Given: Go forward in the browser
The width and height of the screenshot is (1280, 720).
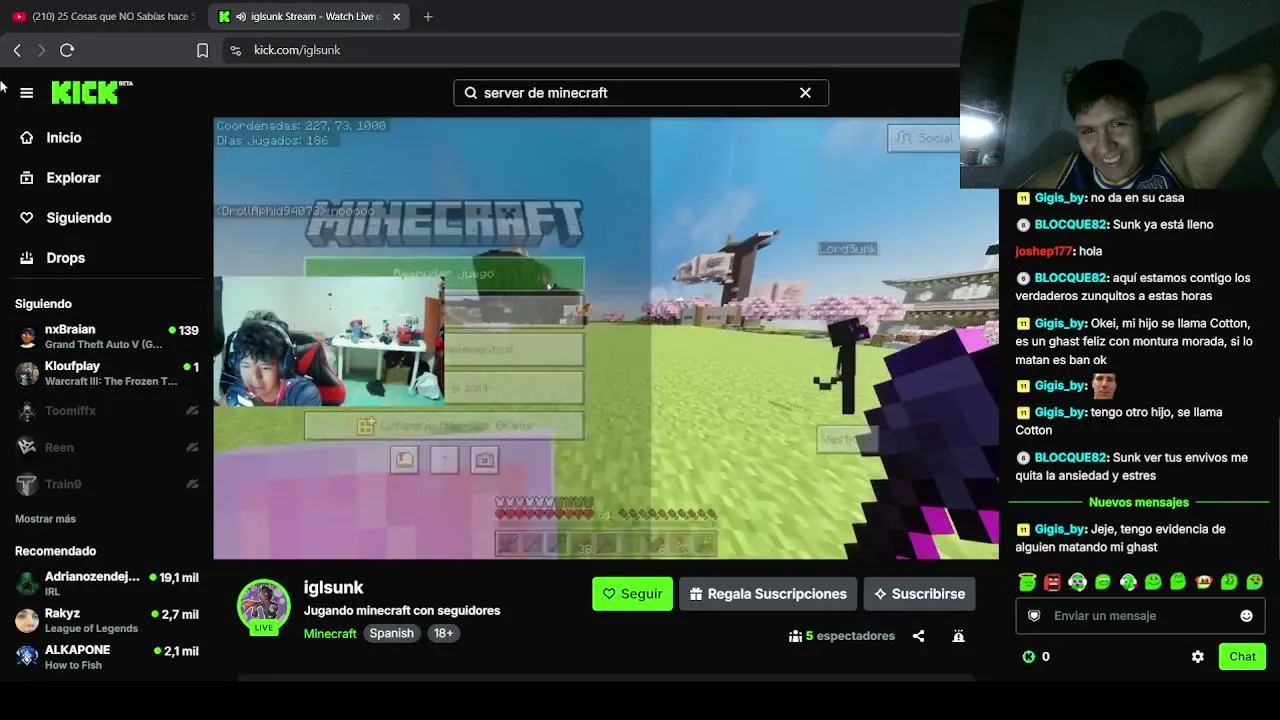Looking at the screenshot, I should (41, 50).
